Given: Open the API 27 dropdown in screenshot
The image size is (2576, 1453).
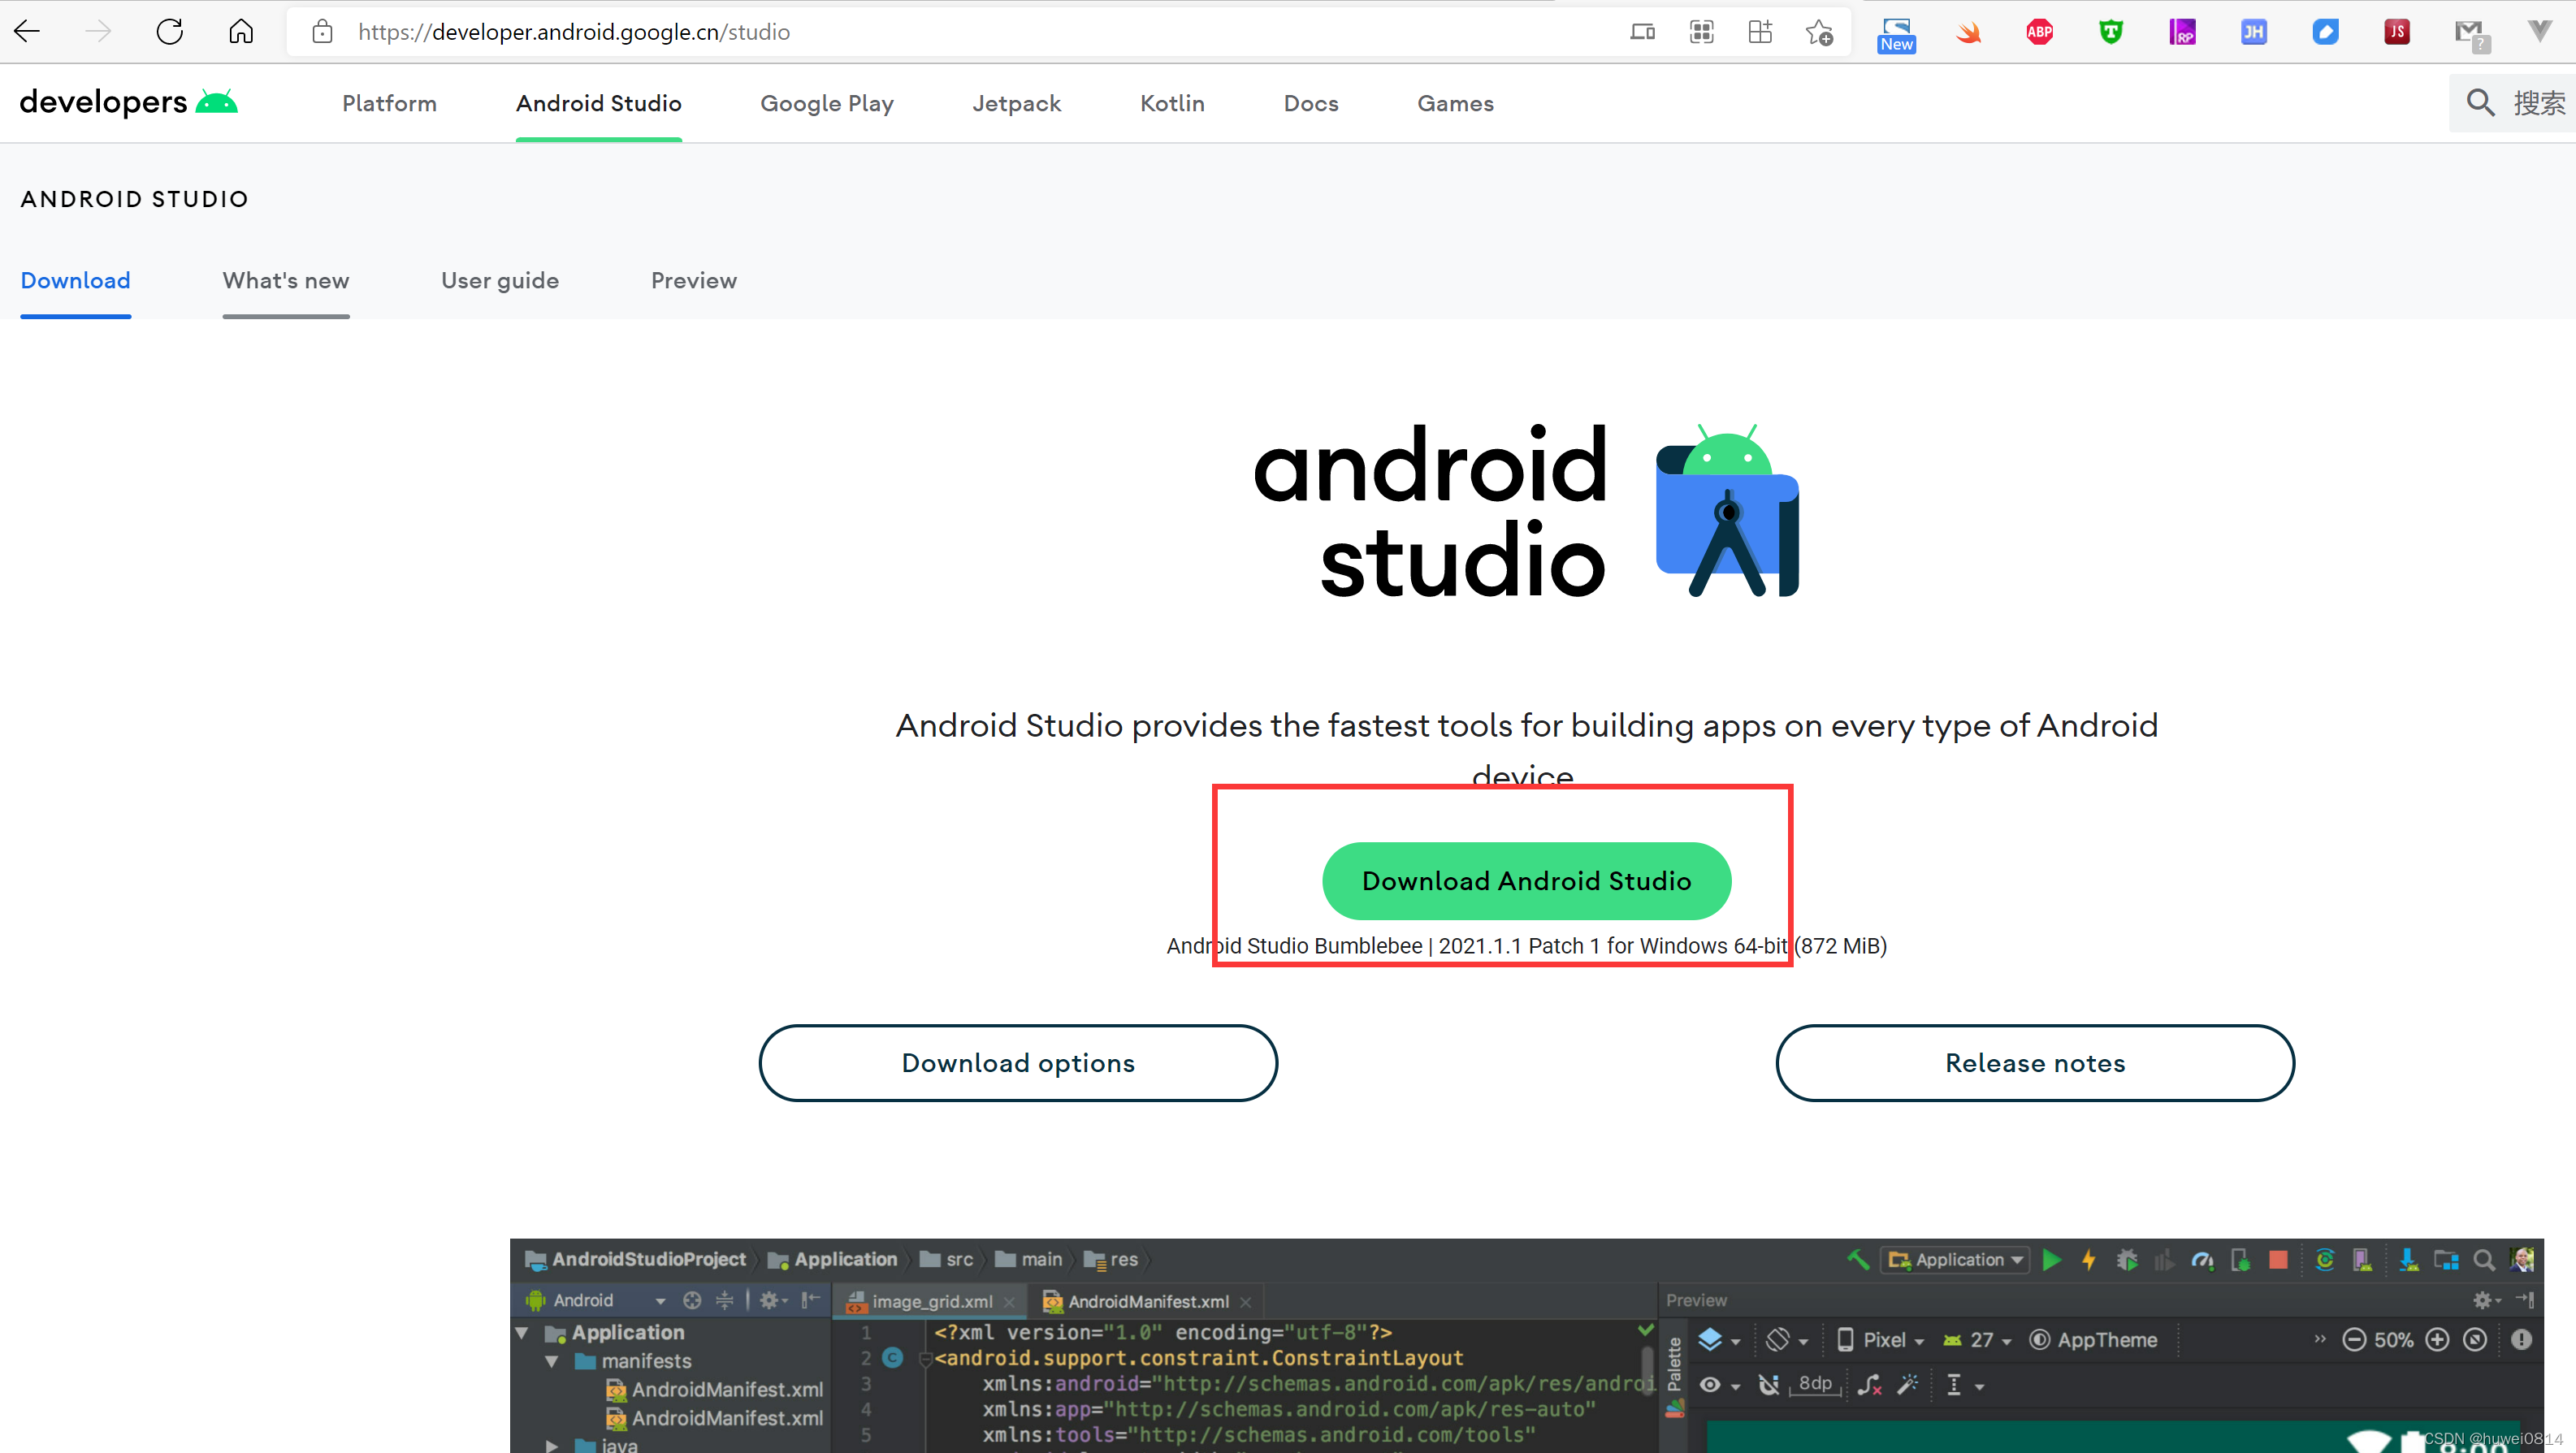Looking at the screenshot, I should (1976, 1340).
